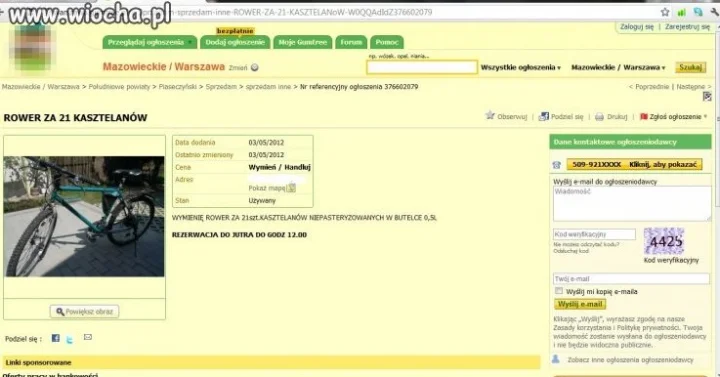
Task: Click the person icon beside Zobacz inne ogłoszenia
Action: click(x=556, y=360)
